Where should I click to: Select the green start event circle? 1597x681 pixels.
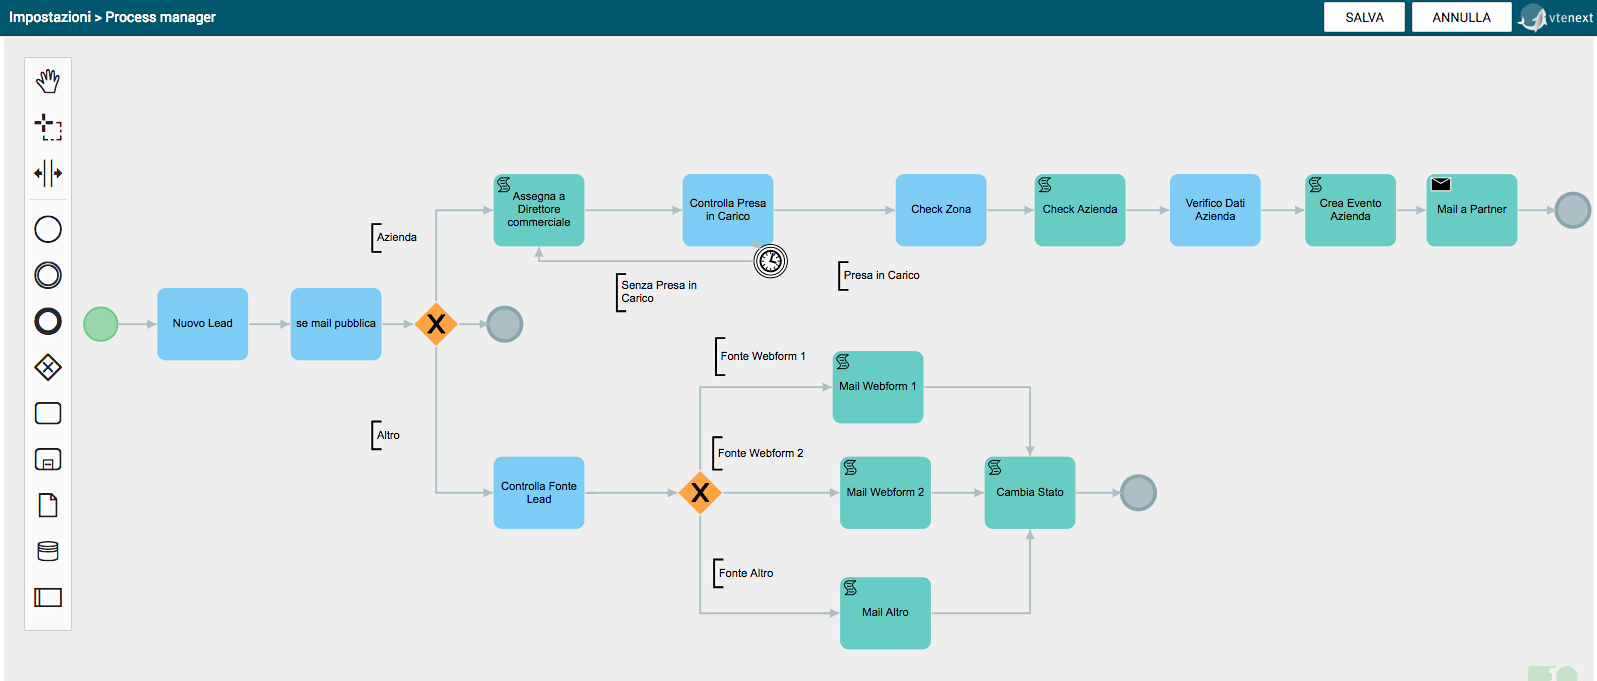(x=101, y=324)
